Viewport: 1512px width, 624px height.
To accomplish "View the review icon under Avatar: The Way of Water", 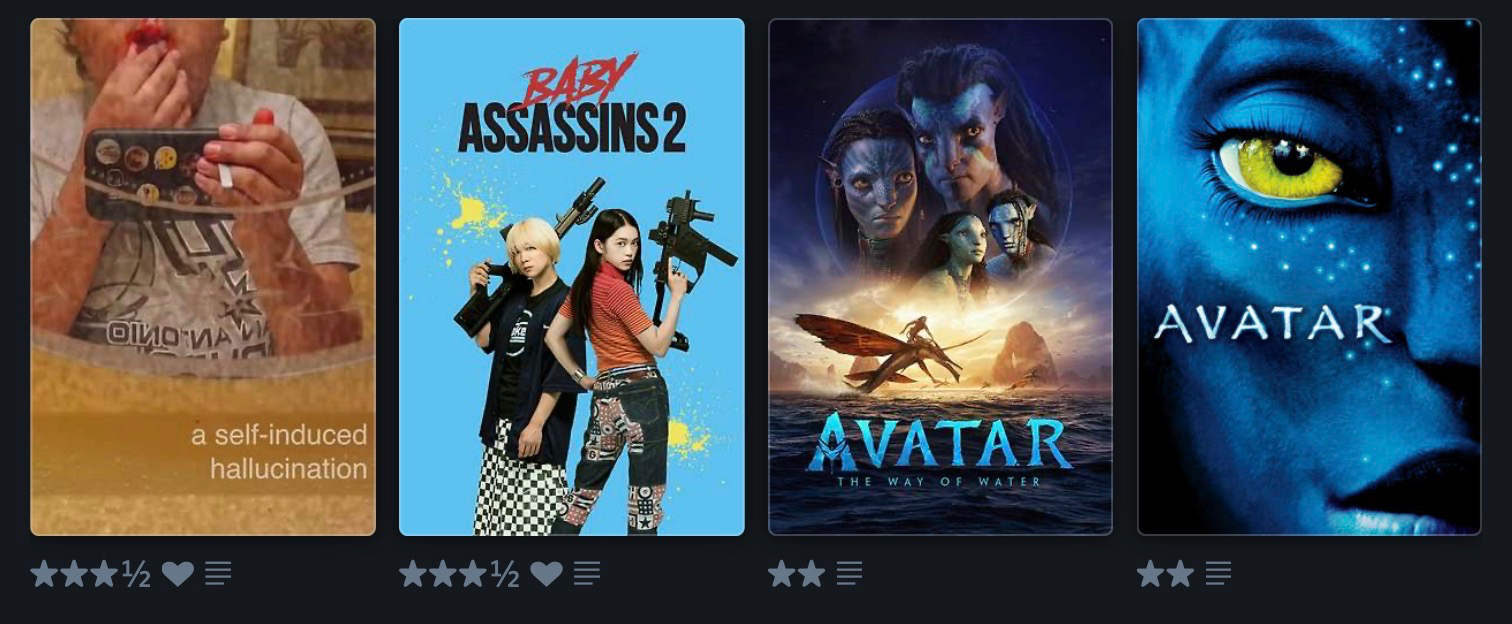I will [x=849, y=573].
